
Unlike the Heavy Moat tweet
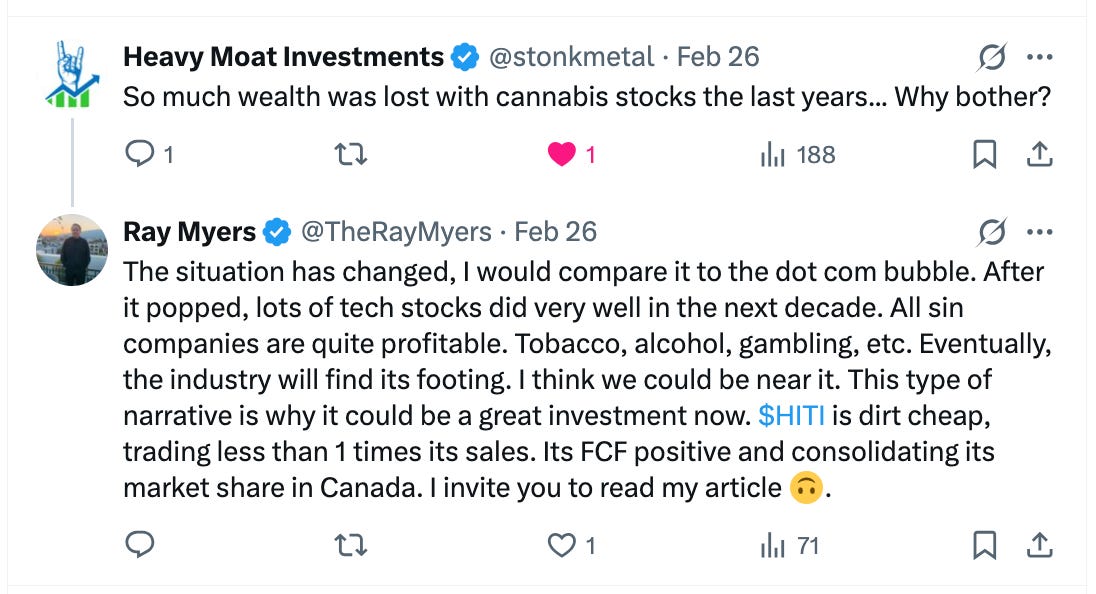click(562, 154)
